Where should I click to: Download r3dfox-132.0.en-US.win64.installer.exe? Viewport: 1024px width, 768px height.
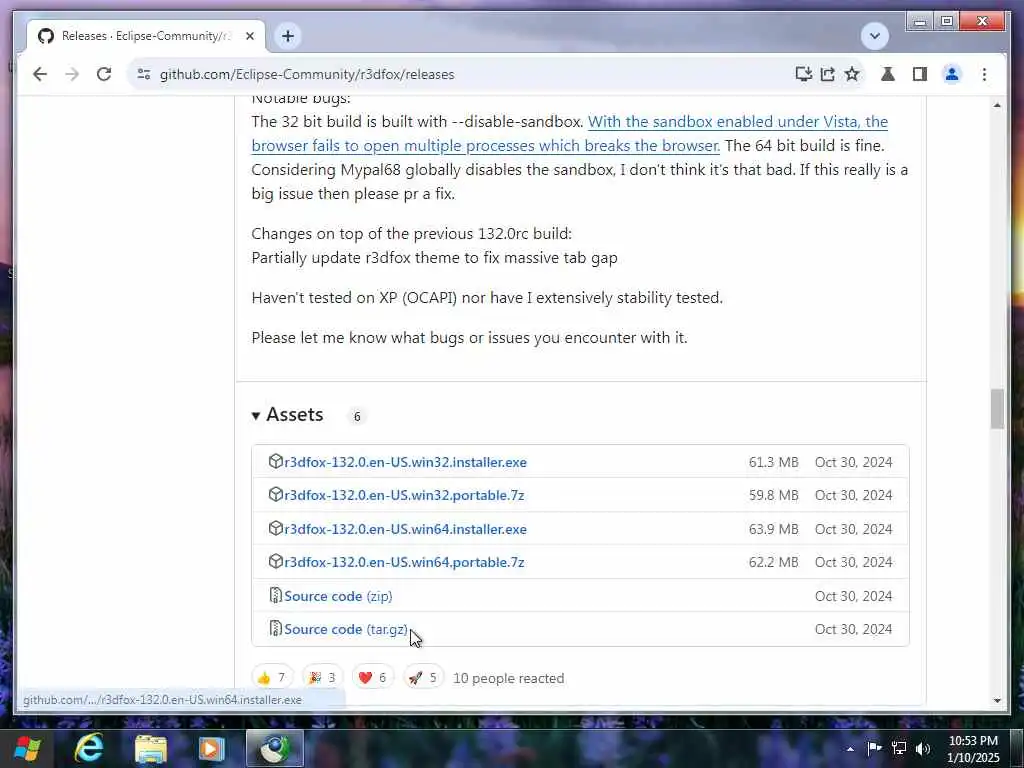(406, 530)
